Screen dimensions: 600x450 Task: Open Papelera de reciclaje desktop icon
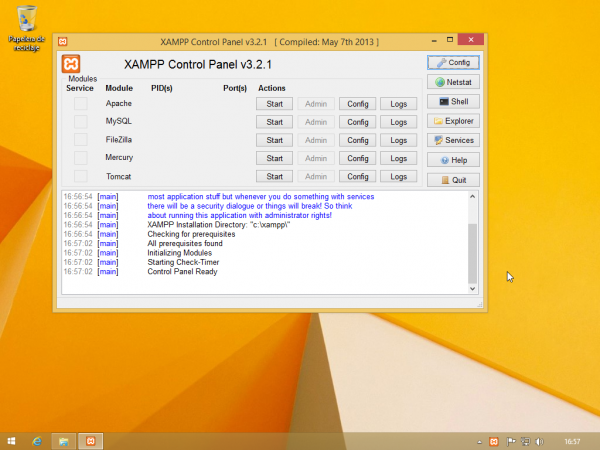pos(26,29)
